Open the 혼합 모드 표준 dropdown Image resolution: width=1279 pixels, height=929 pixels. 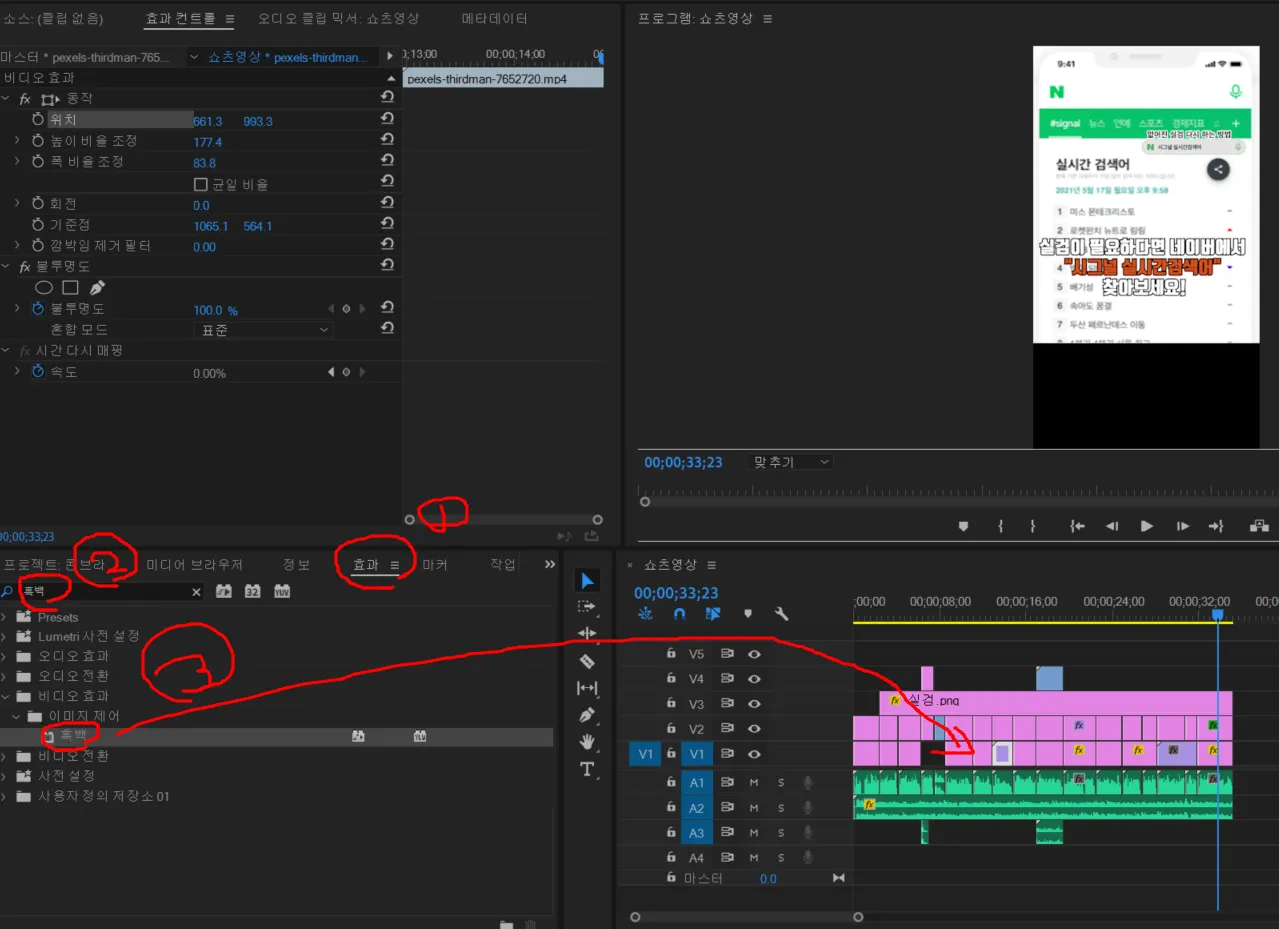coord(263,329)
